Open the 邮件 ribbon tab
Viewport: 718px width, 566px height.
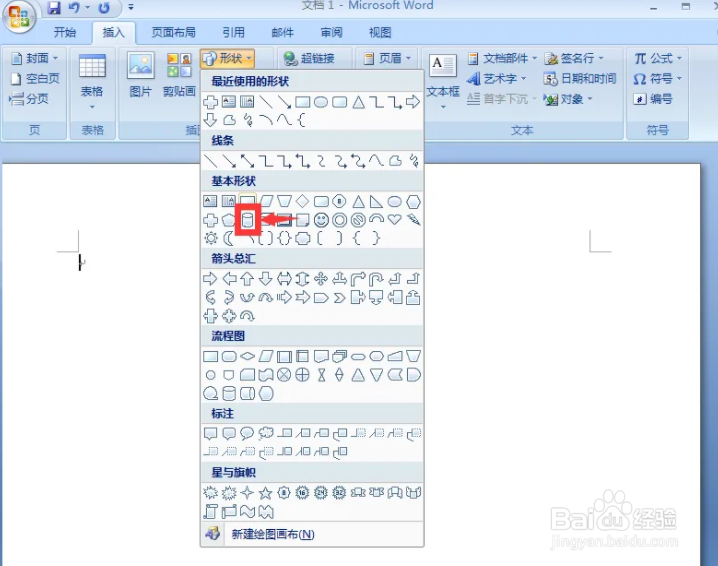[283, 33]
